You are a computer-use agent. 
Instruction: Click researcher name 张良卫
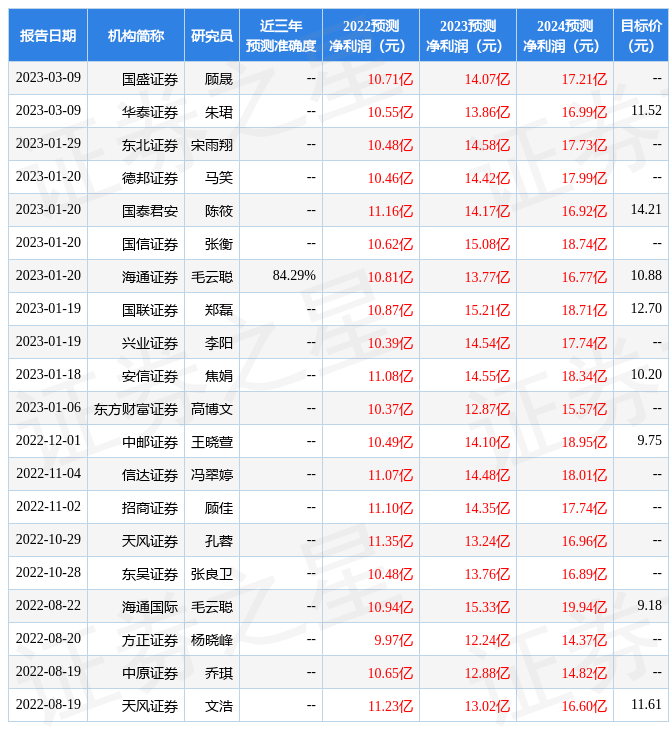click(x=212, y=575)
